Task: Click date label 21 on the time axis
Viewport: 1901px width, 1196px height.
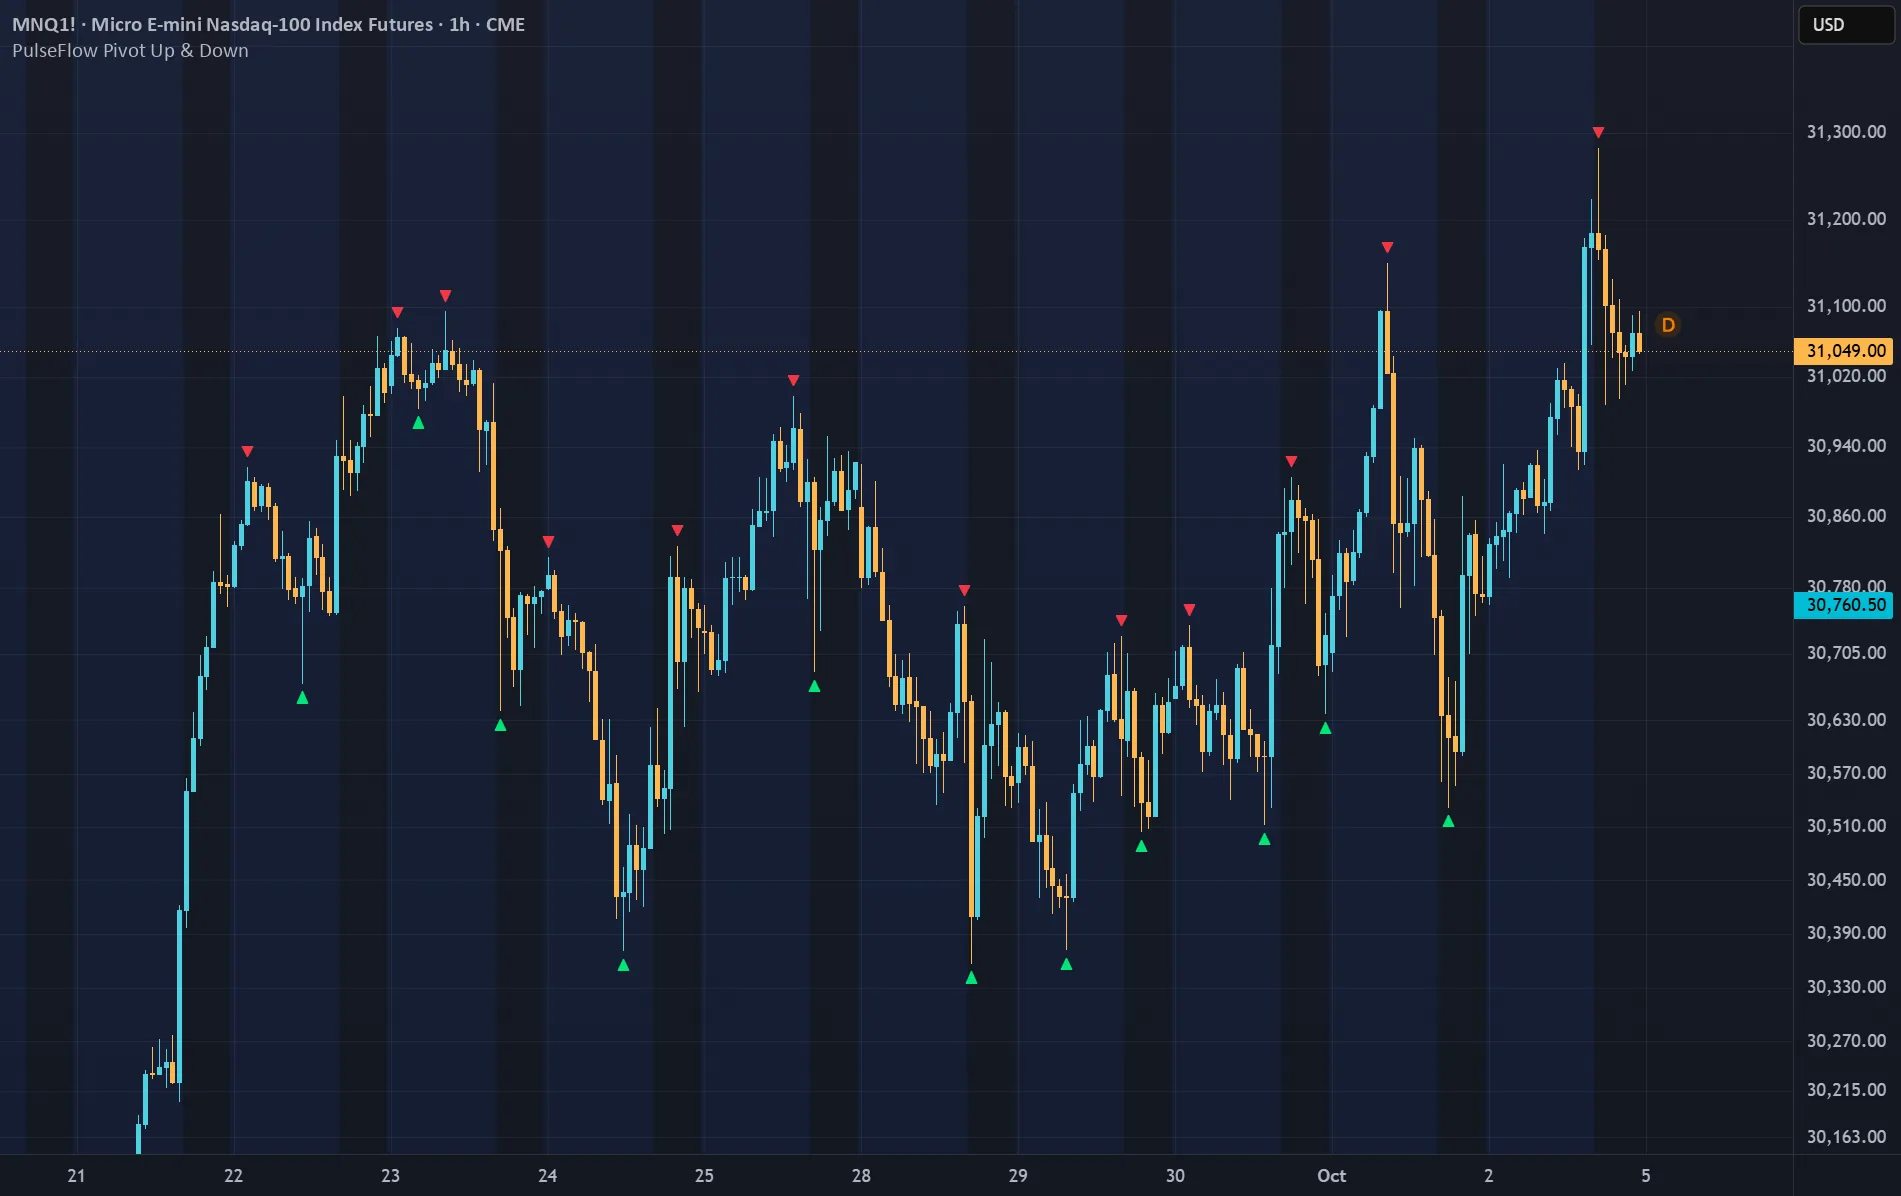Action: pyautogui.click(x=76, y=1176)
